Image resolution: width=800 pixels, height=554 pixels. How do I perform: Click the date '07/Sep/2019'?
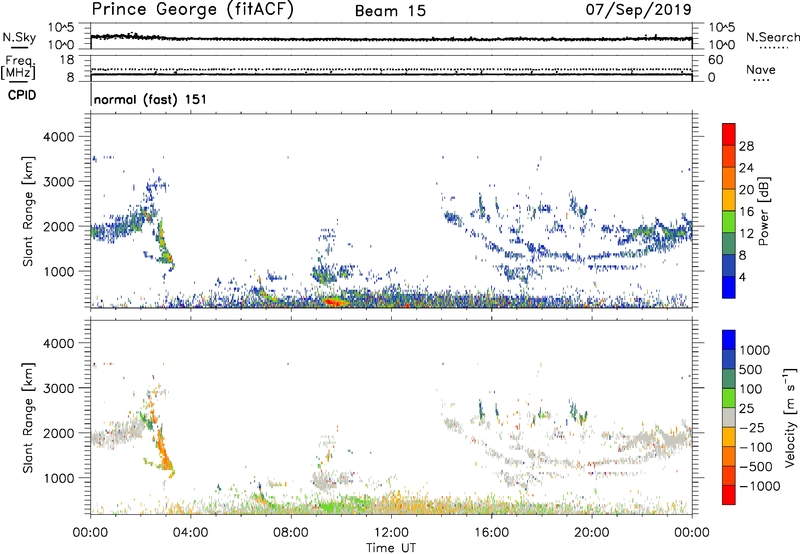pyautogui.click(x=638, y=9)
